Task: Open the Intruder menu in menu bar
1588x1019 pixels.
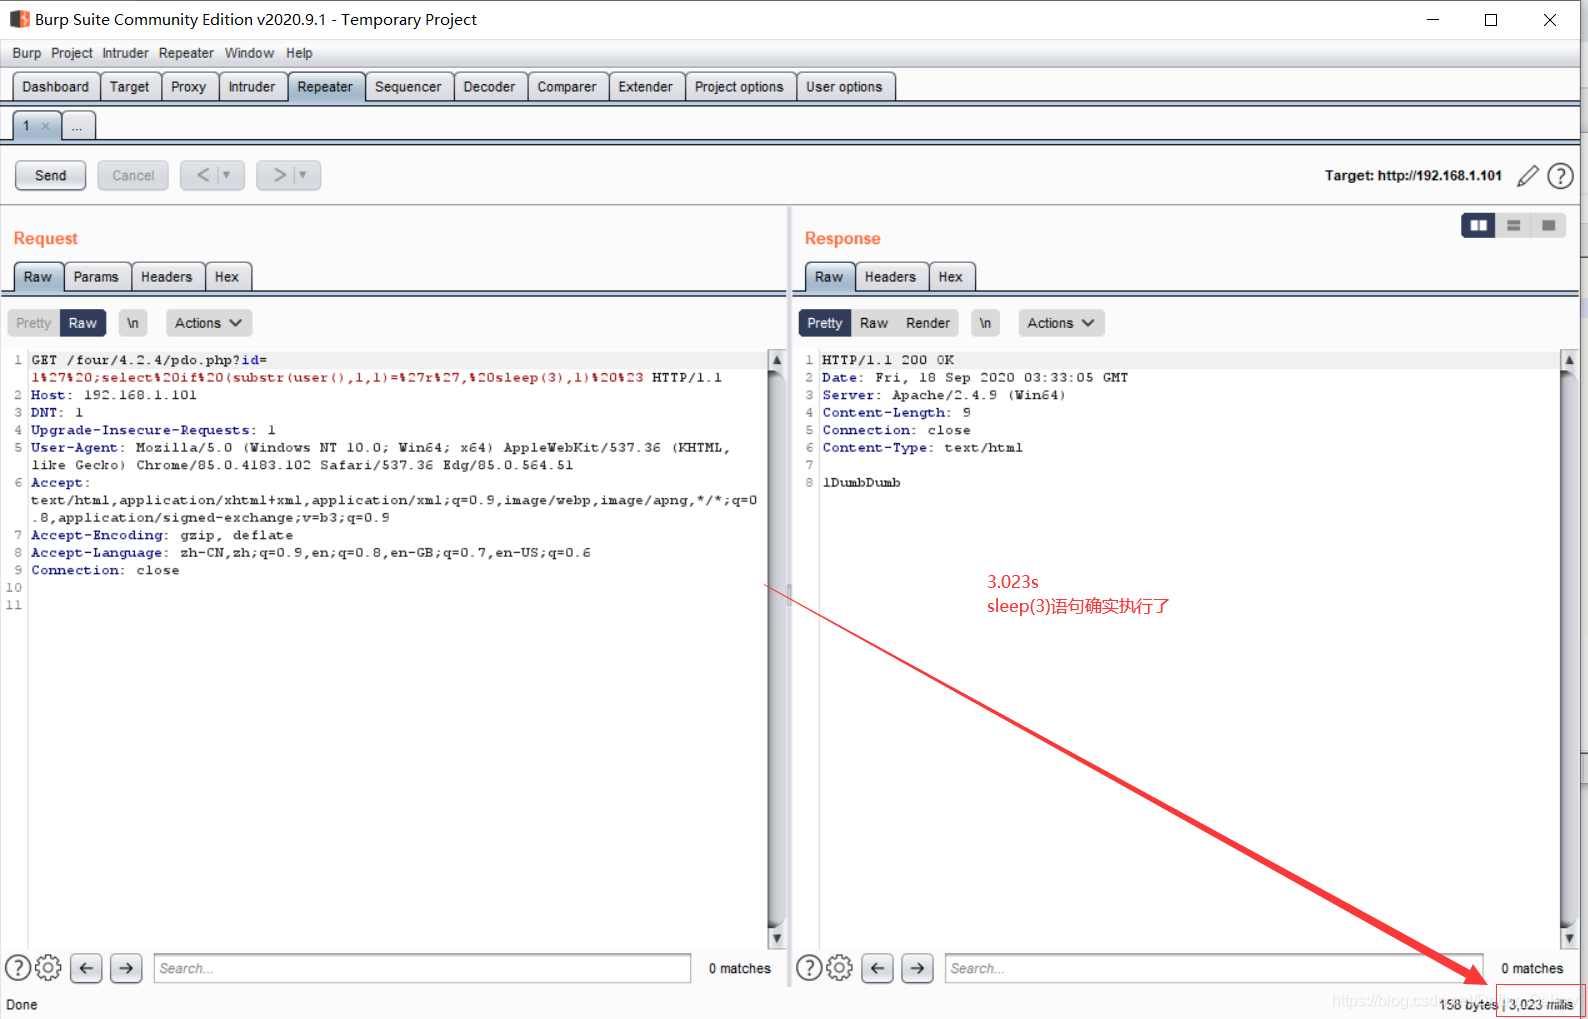Action: (x=125, y=53)
